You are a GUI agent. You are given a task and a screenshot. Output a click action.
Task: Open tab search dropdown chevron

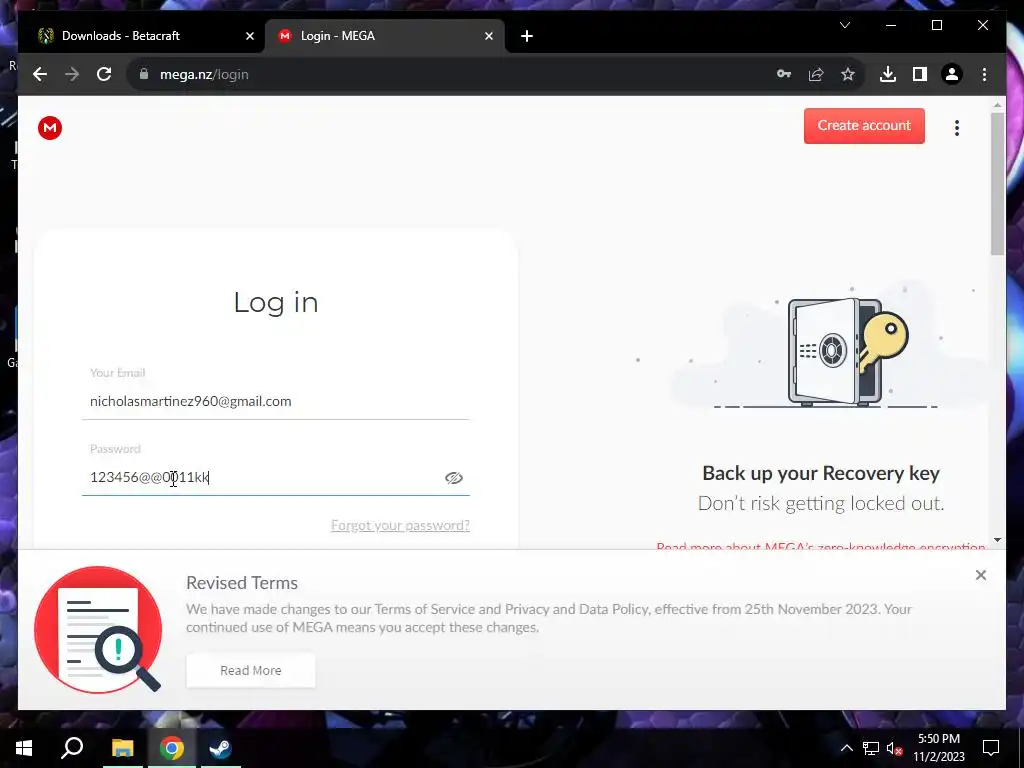tap(844, 25)
